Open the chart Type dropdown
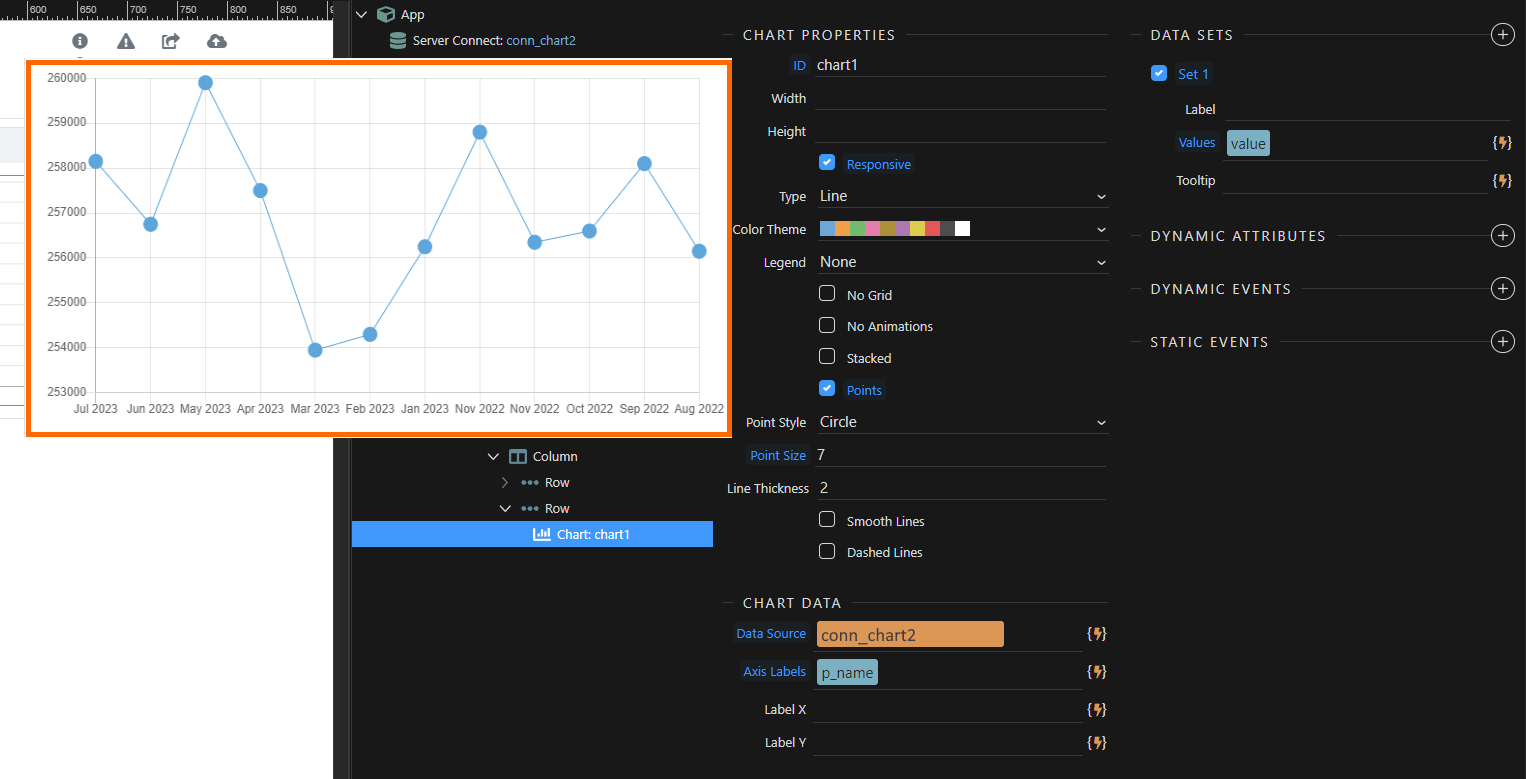This screenshot has height=779, width=1526. click(x=961, y=196)
